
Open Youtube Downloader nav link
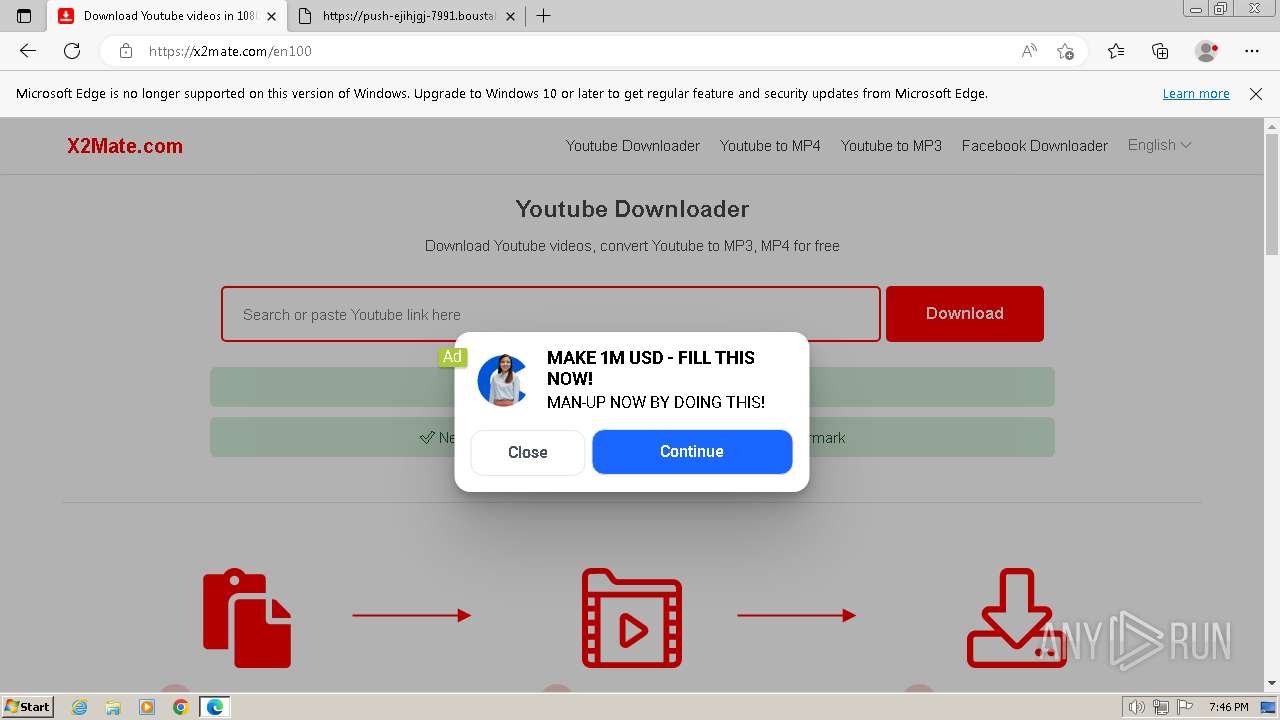pyautogui.click(x=633, y=146)
